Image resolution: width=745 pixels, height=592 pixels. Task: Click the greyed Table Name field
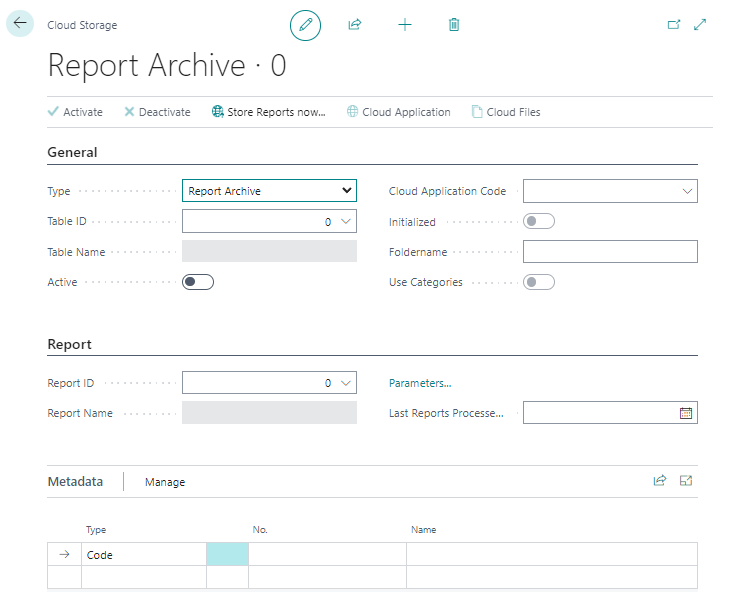(x=269, y=251)
